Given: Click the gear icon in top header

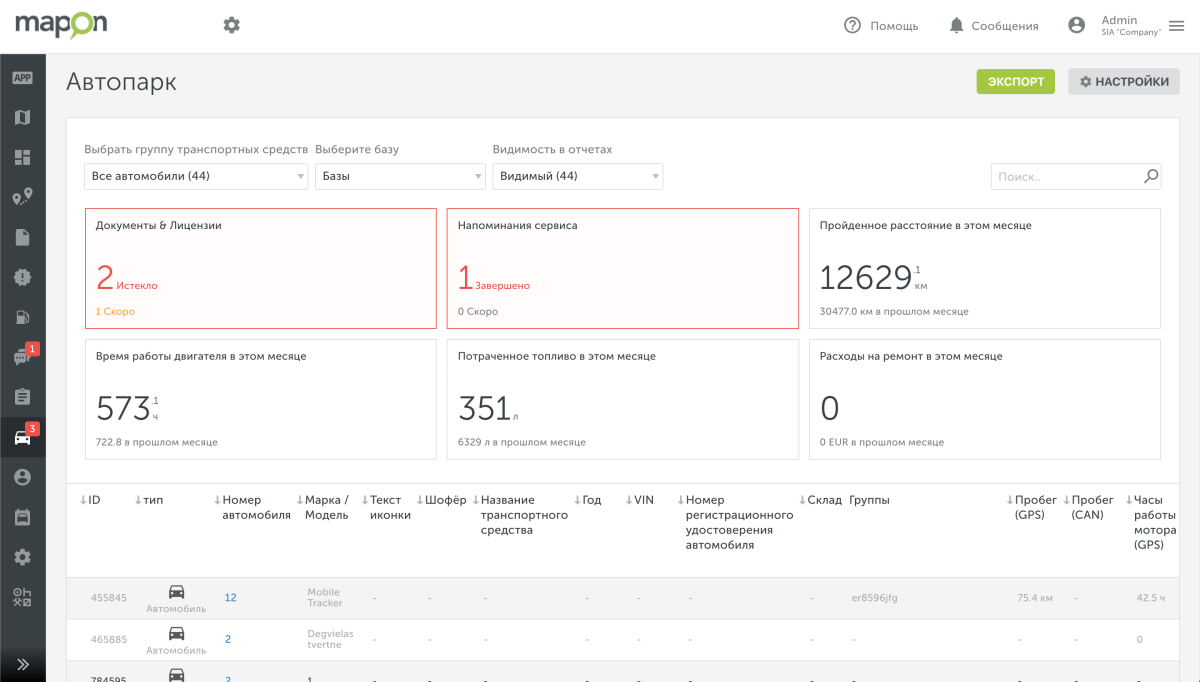Looking at the screenshot, I should 232,25.
